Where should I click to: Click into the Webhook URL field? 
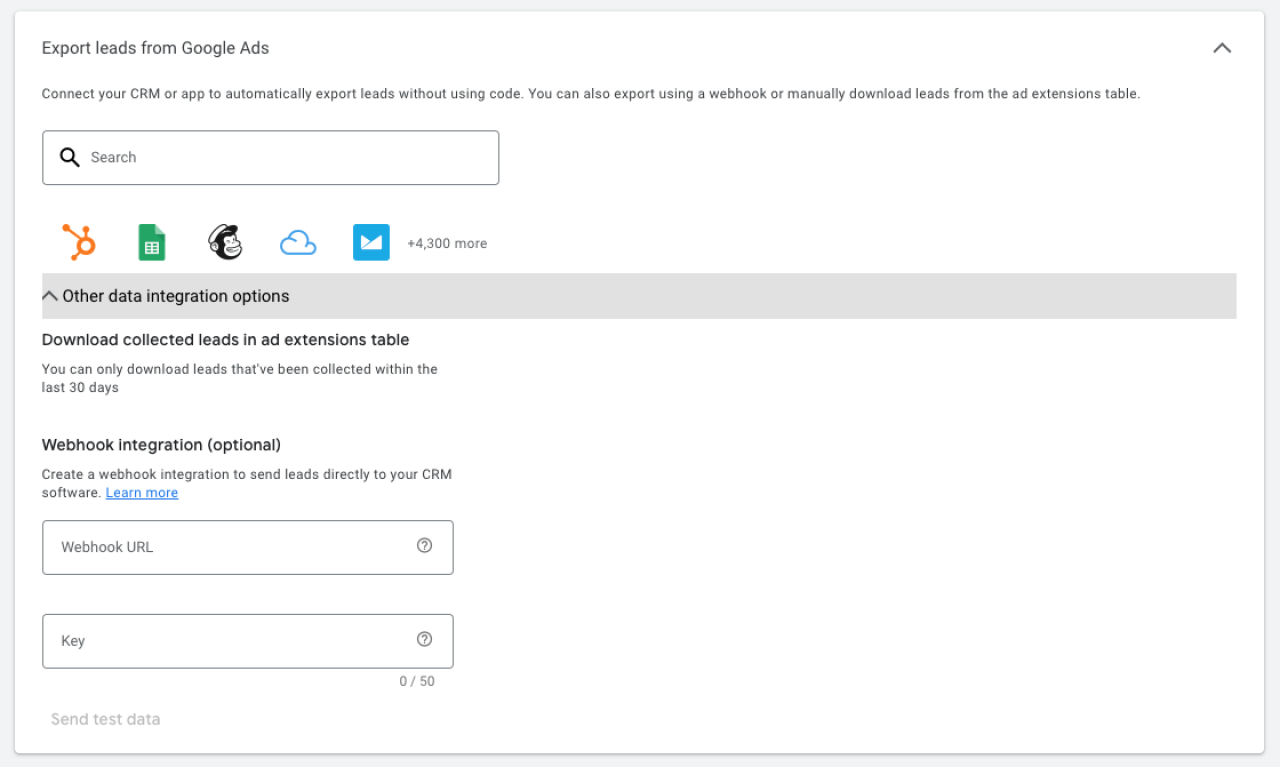(247, 547)
